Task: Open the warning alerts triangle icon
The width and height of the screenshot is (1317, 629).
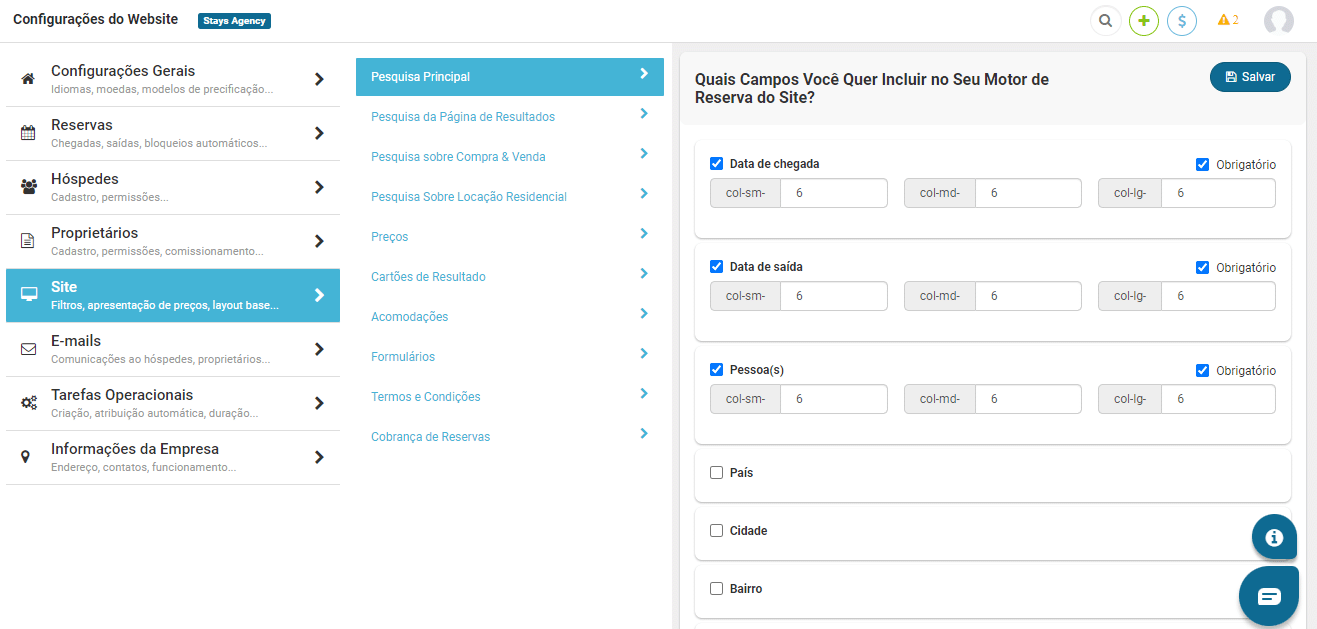Action: pos(1223,20)
